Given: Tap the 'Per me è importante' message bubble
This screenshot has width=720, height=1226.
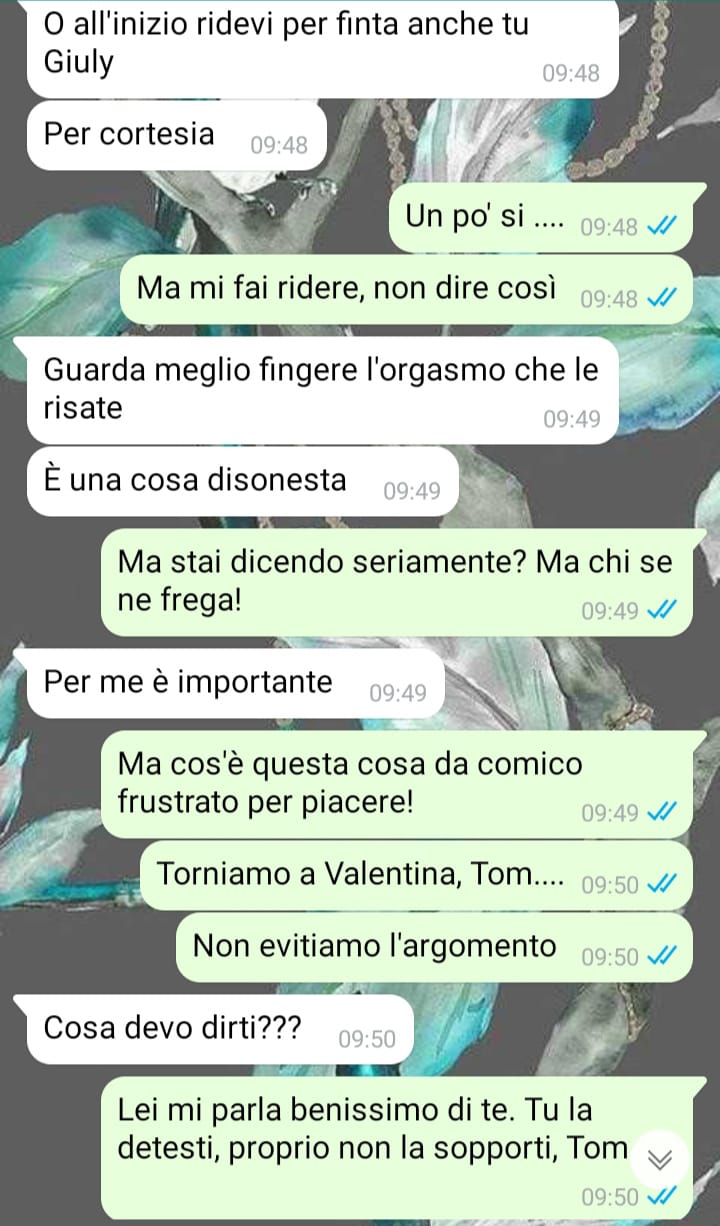Looking at the screenshot, I should click(235, 683).
